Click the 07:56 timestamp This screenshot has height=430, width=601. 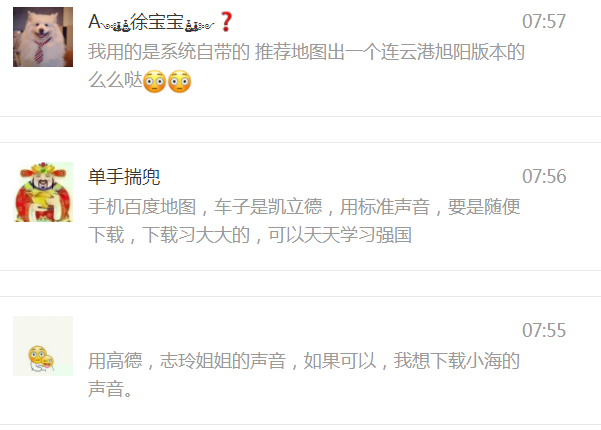(544, 176)
